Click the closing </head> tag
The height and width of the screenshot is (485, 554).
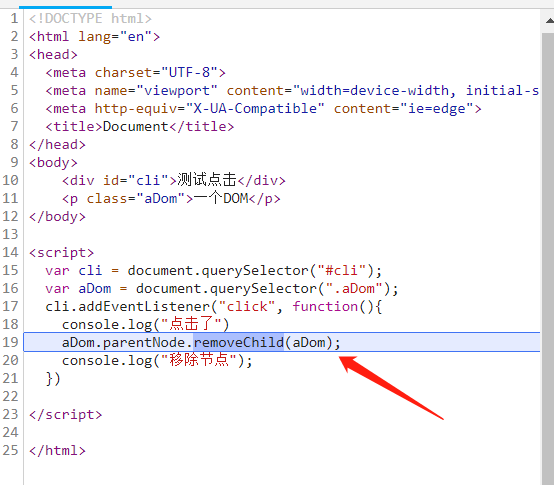[57, 144]
